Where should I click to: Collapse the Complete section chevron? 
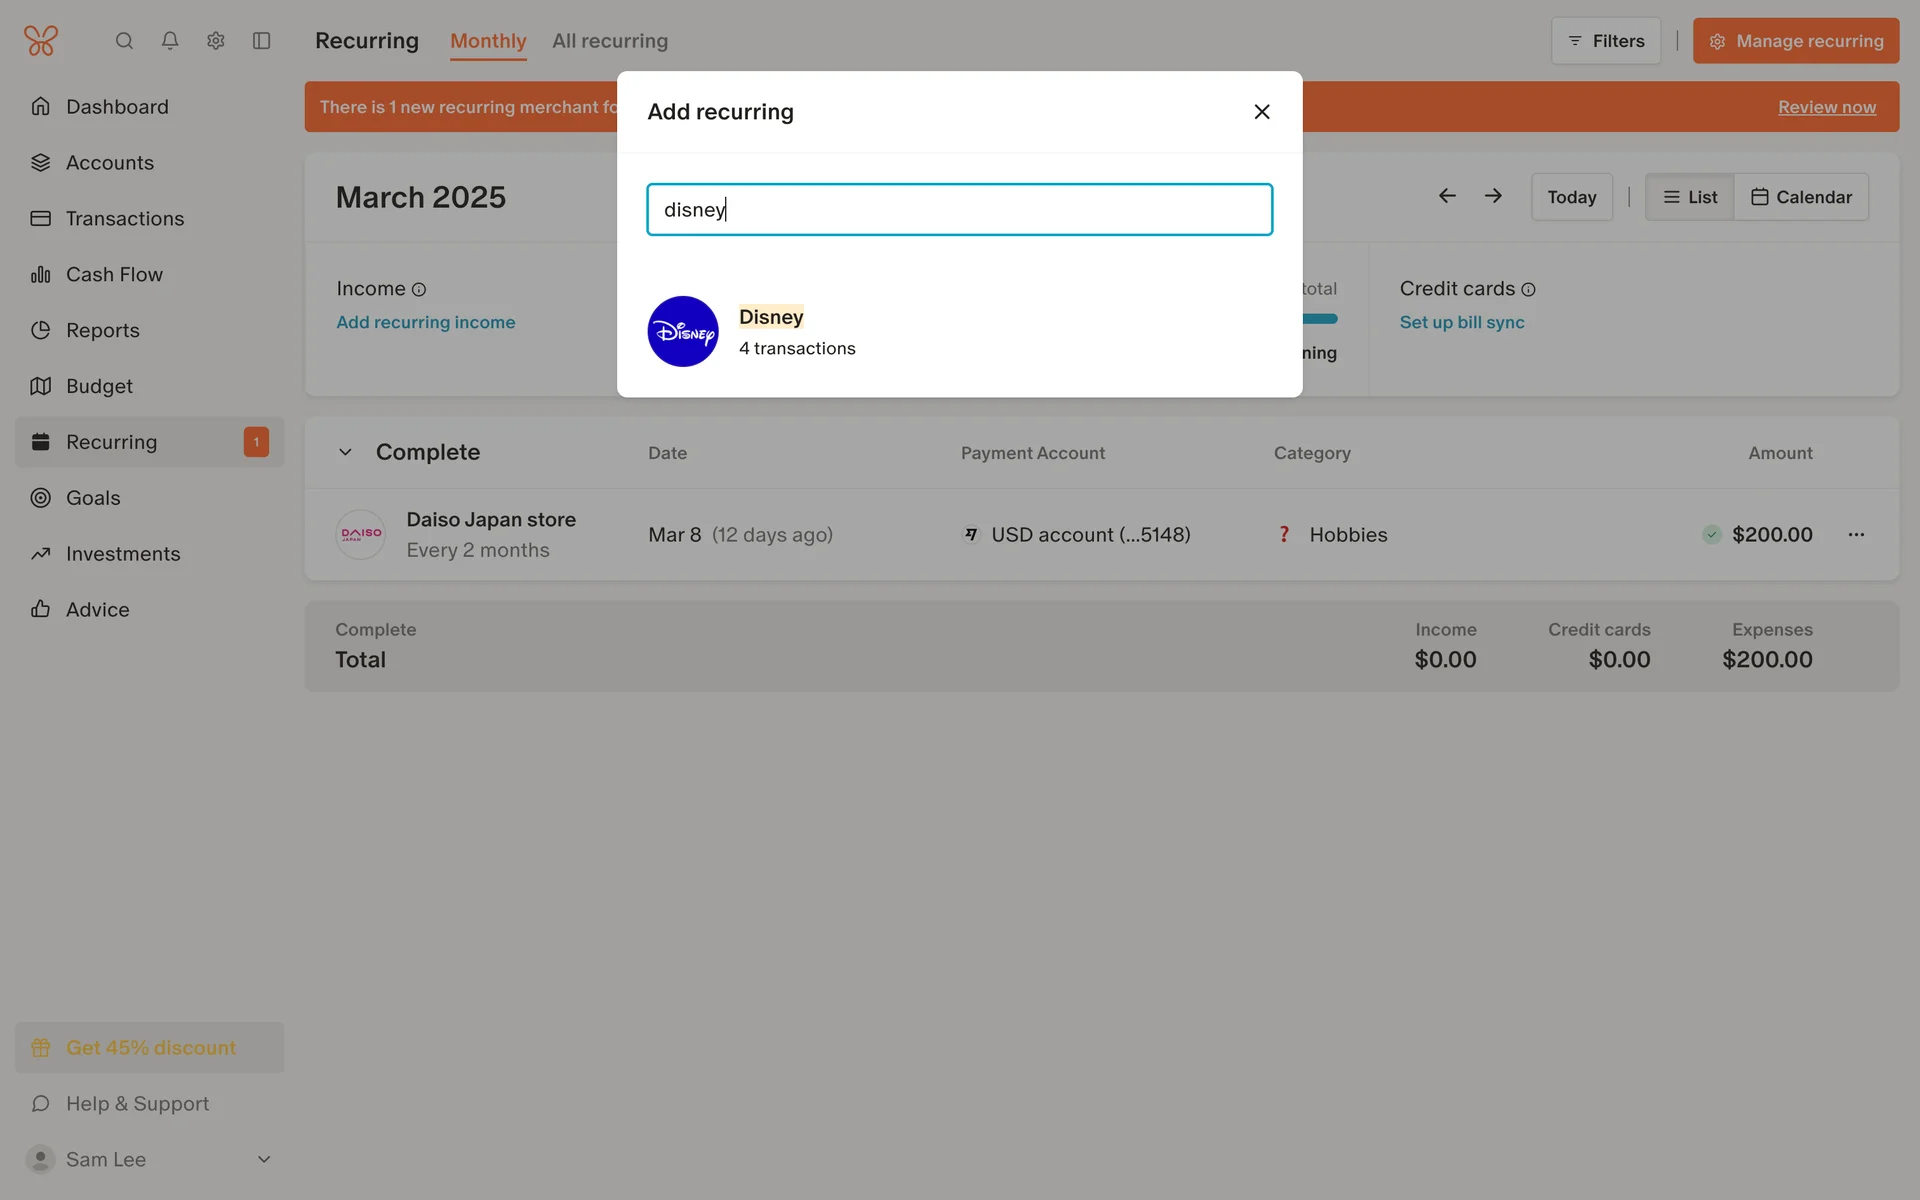(345, 452)
